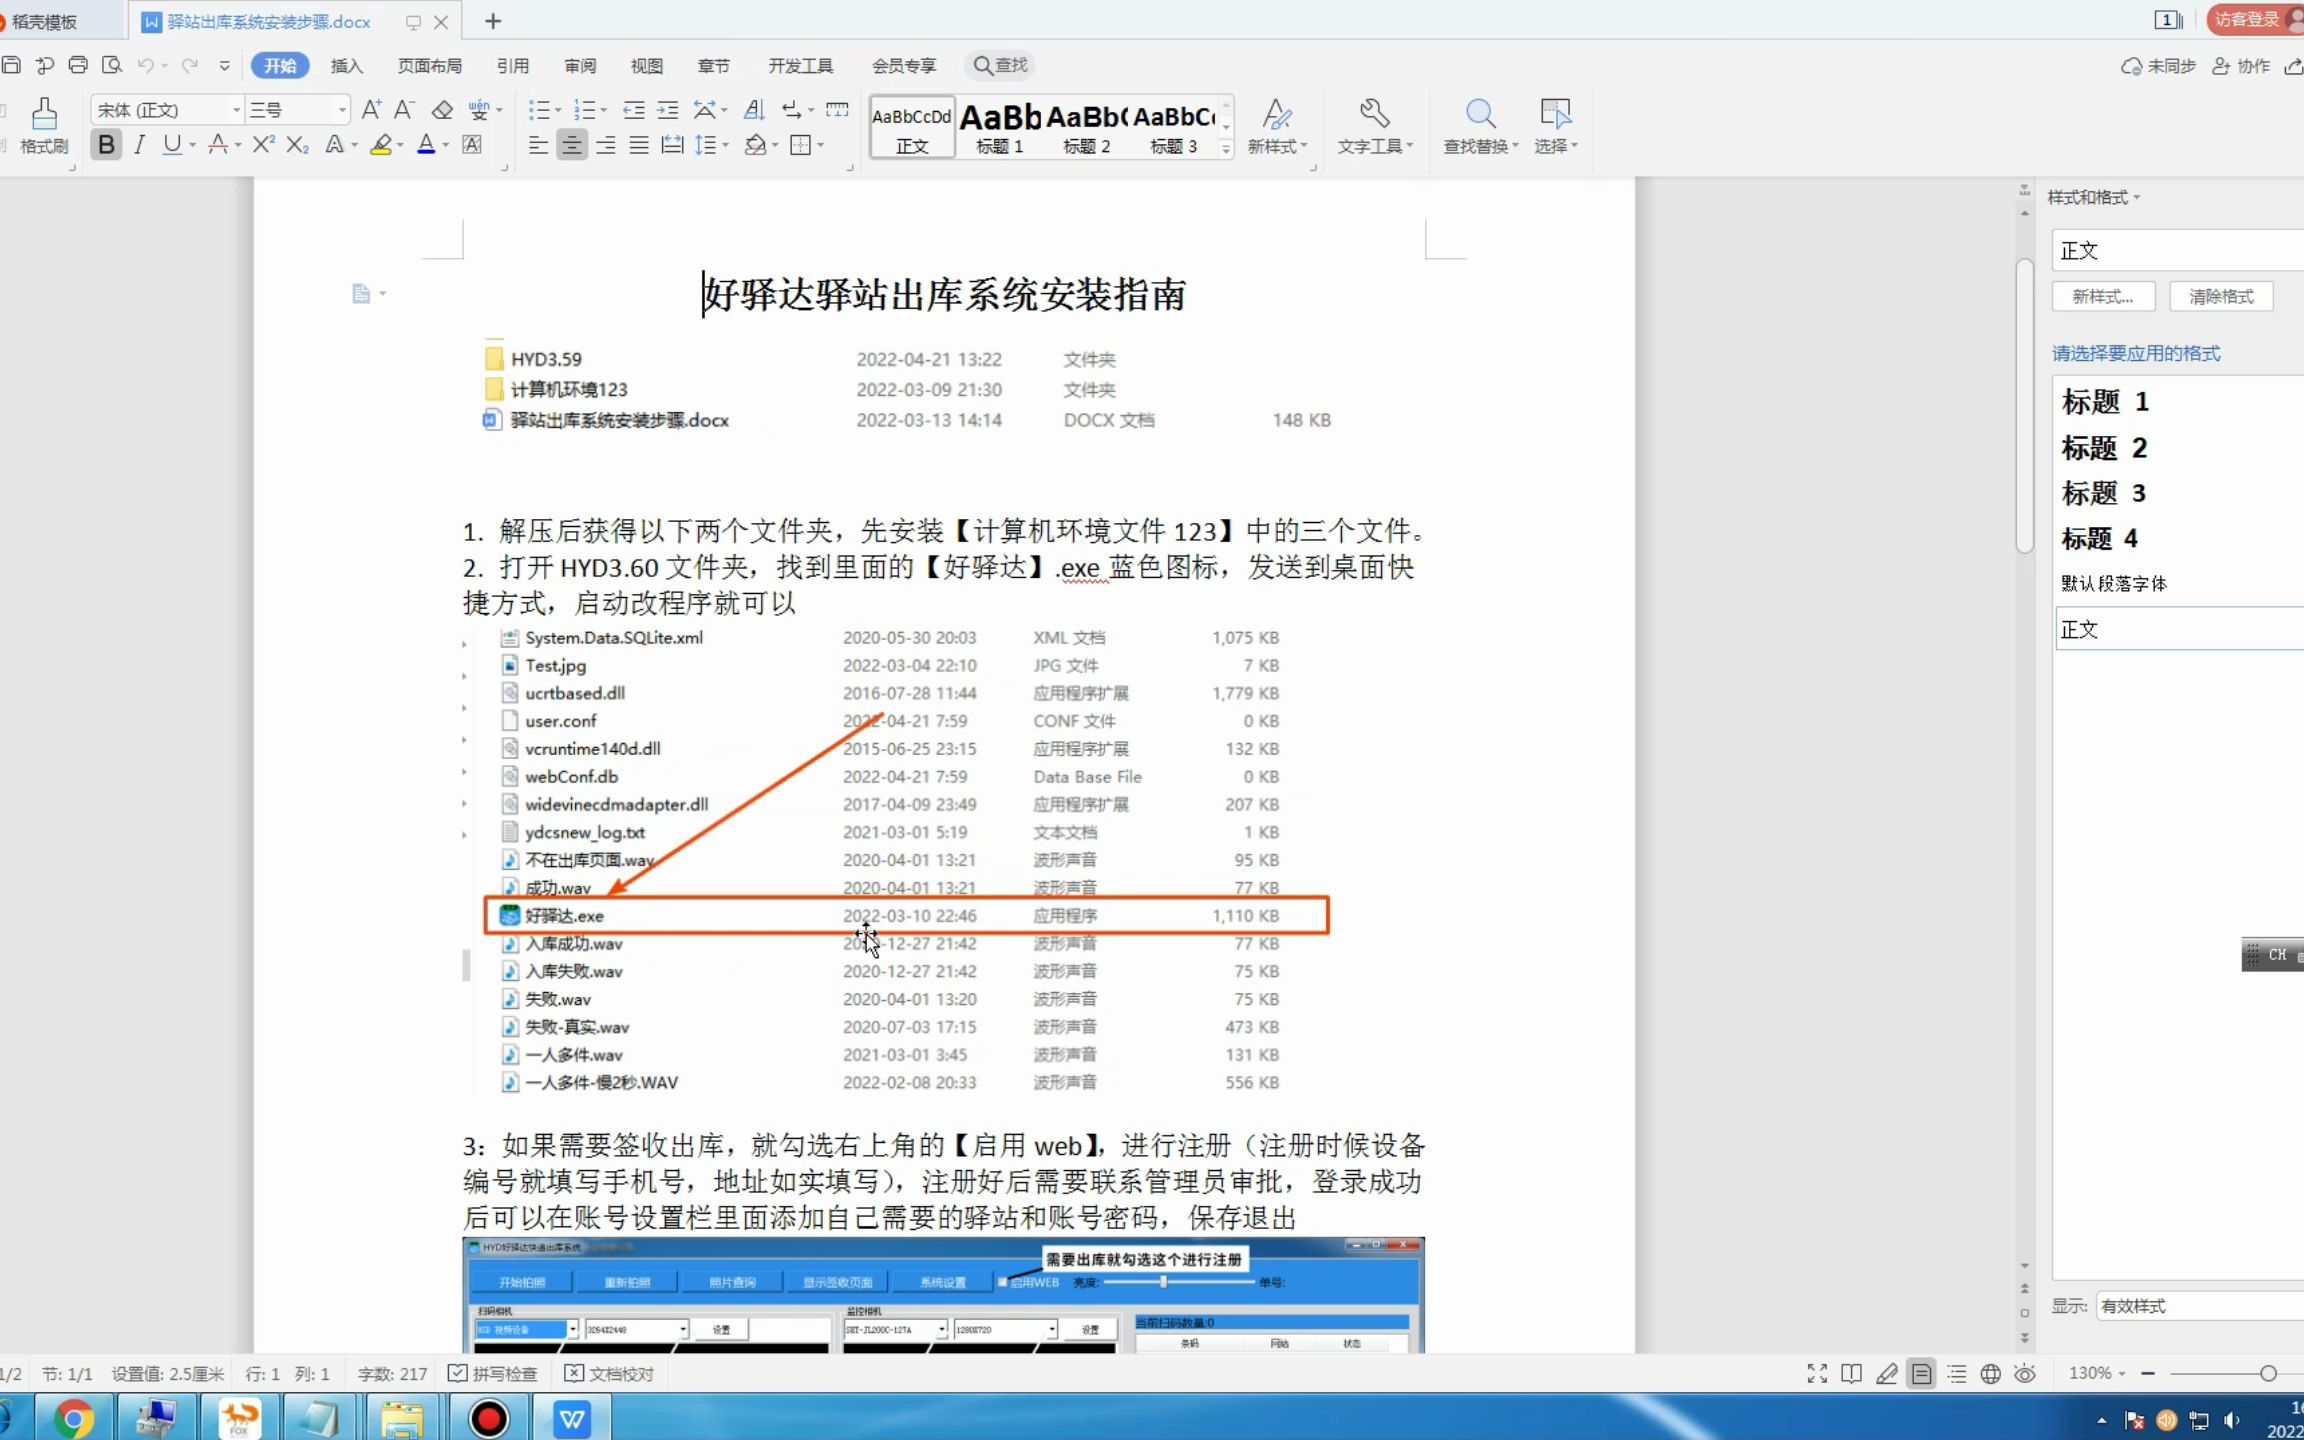Screen dimensions: 2304x1440
Task: Open the 显示 有效样式 combo box
Action: point(2198,1306)
